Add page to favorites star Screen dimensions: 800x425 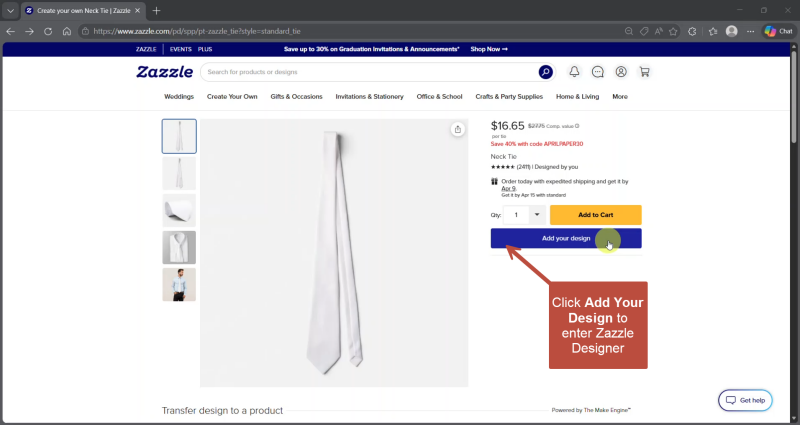click(673, 32)
